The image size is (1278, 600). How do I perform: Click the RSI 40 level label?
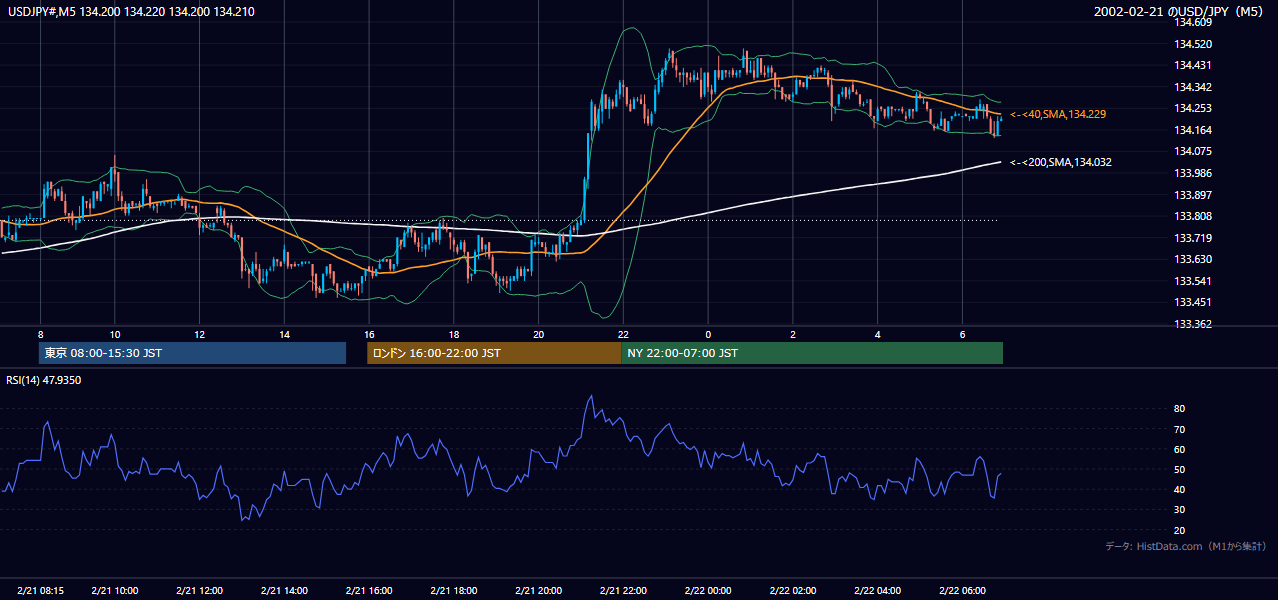tap(1179, 489)
